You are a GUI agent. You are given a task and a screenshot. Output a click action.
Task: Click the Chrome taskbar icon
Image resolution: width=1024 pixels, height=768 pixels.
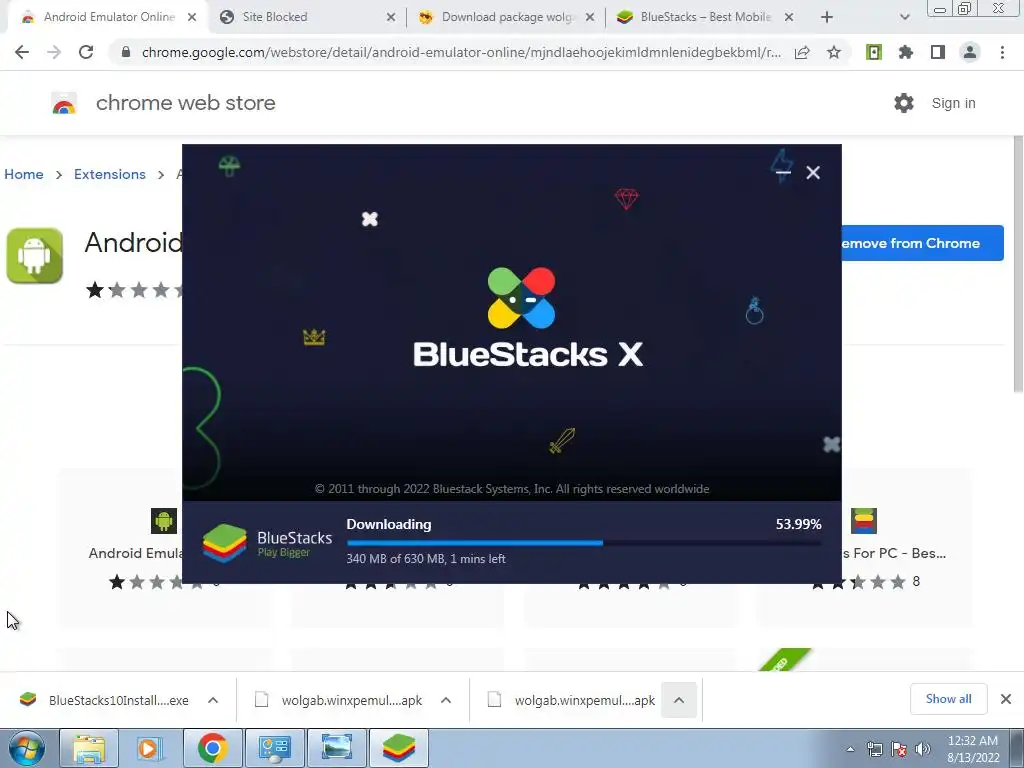tap(212, 748)
